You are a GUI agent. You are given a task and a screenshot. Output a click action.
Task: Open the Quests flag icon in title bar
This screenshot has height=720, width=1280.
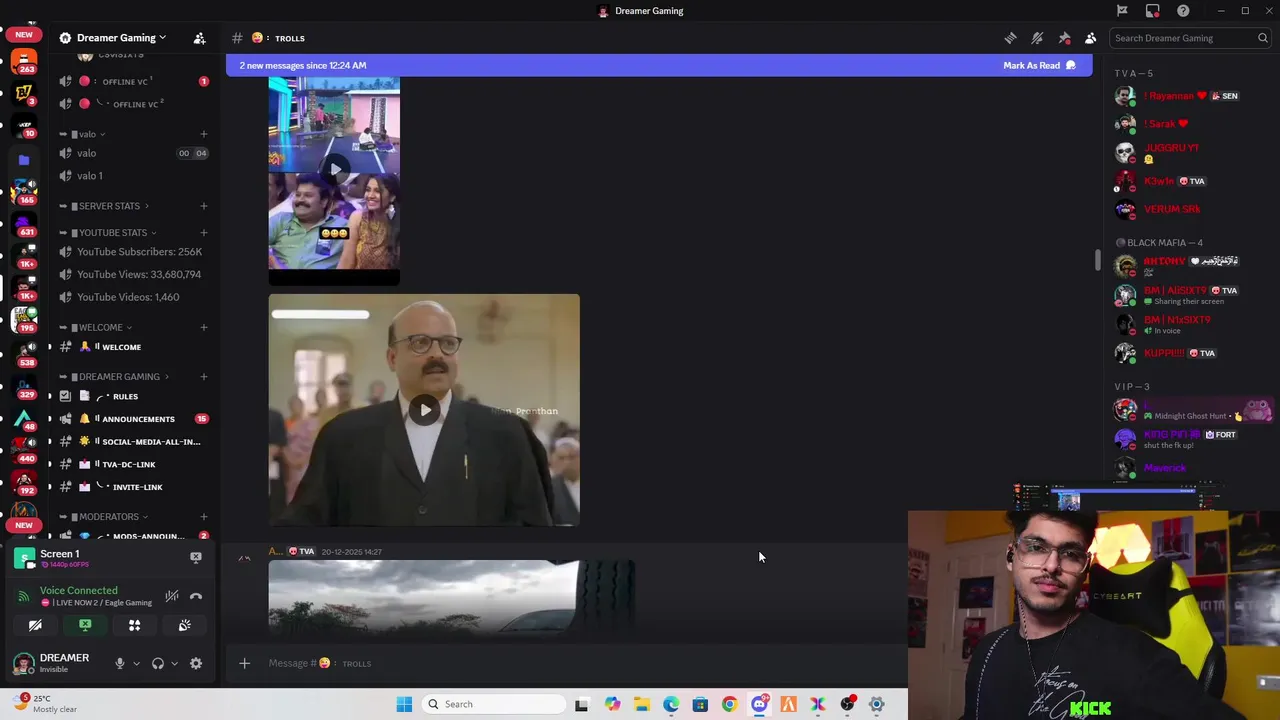point(1122,11)
